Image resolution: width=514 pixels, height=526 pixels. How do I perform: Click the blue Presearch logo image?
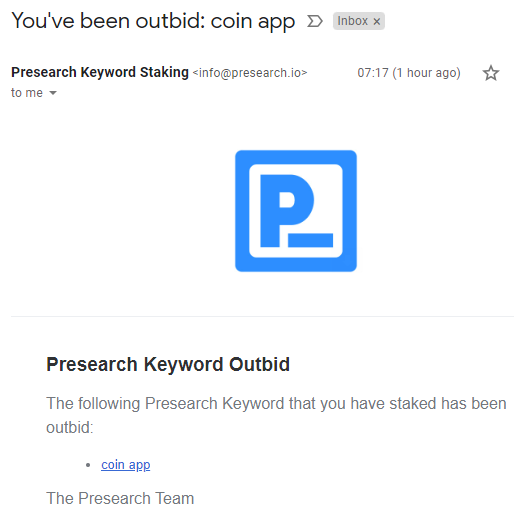[x=296, y=211]
